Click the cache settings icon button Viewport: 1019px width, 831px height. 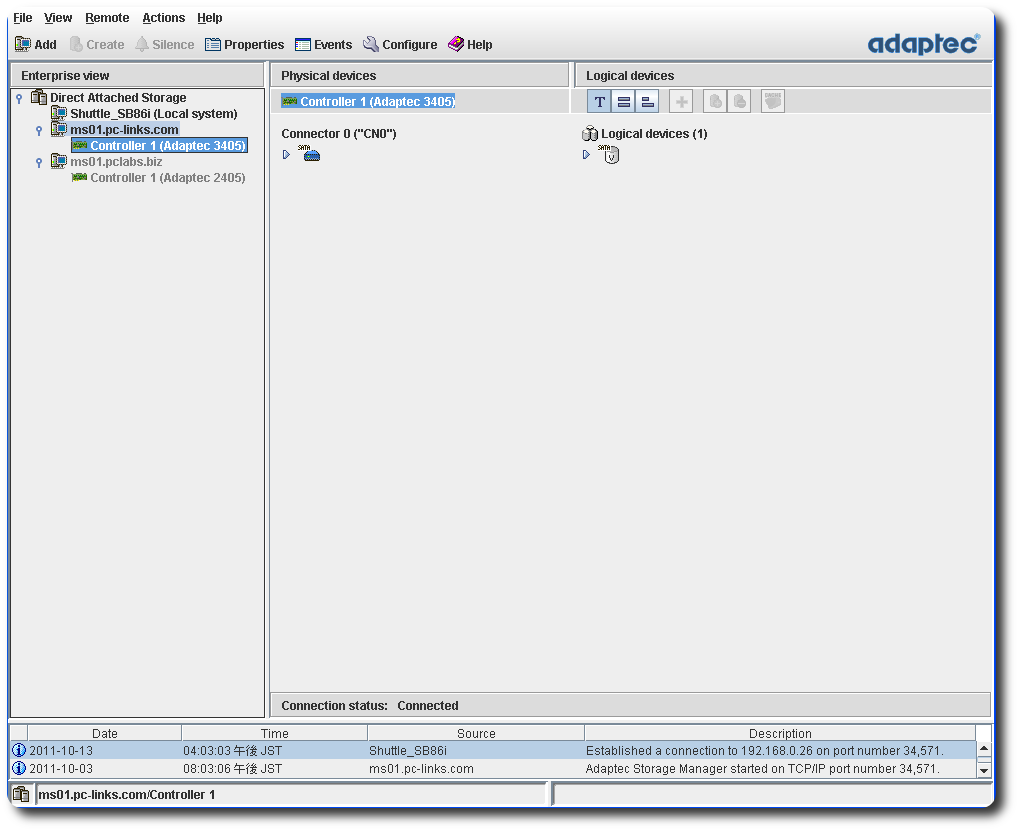(x=773, y=101)
